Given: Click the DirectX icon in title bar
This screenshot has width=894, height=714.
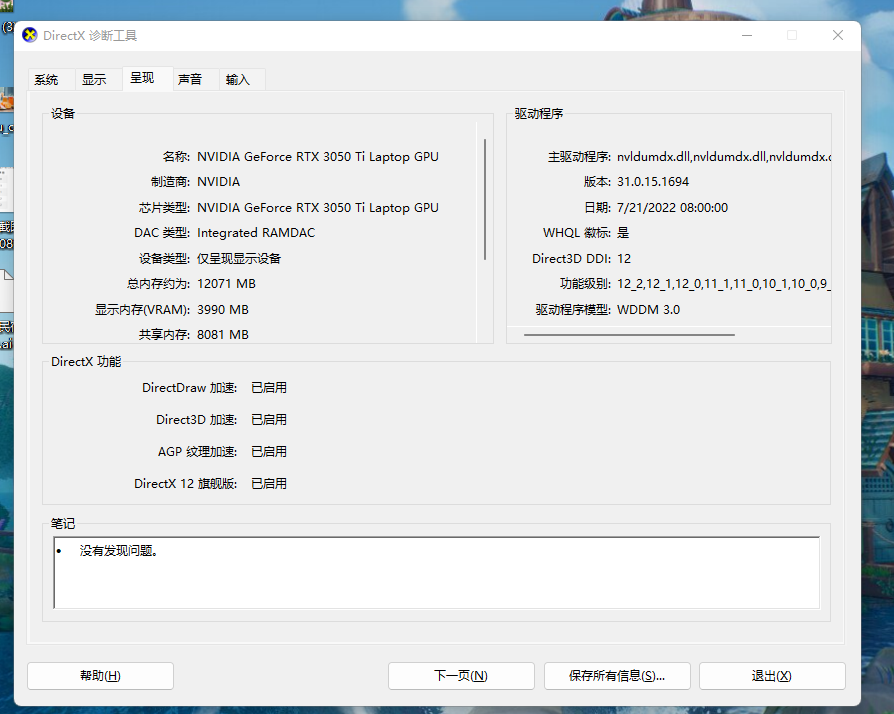Looking at the screenshot, I should point(30,36).
